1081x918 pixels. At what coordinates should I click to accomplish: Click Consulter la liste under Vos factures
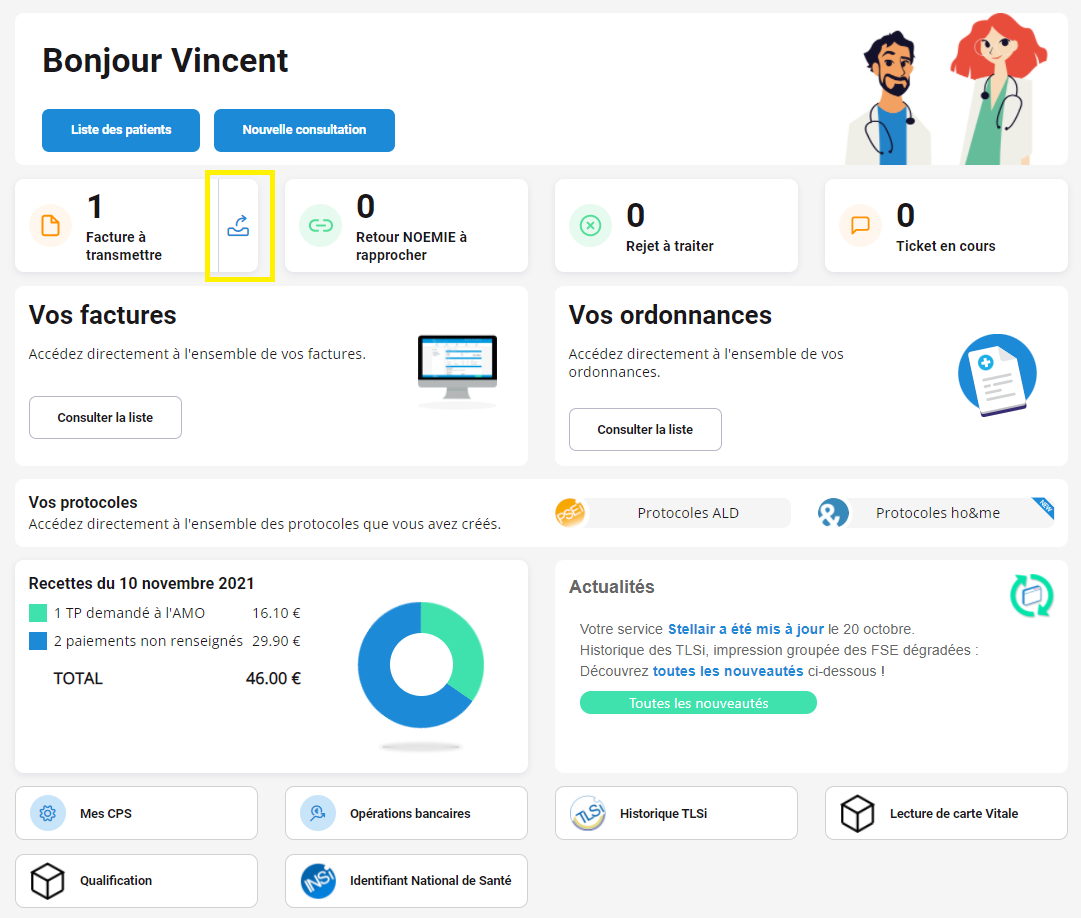pyautogui.click(x=105, y=417)
